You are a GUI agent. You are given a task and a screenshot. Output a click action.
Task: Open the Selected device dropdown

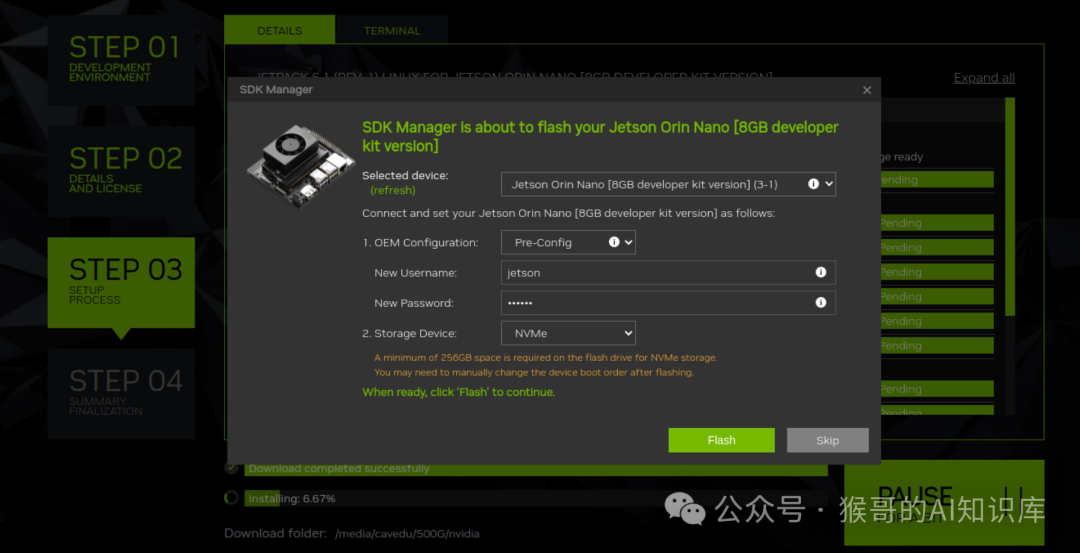(668, 184)
